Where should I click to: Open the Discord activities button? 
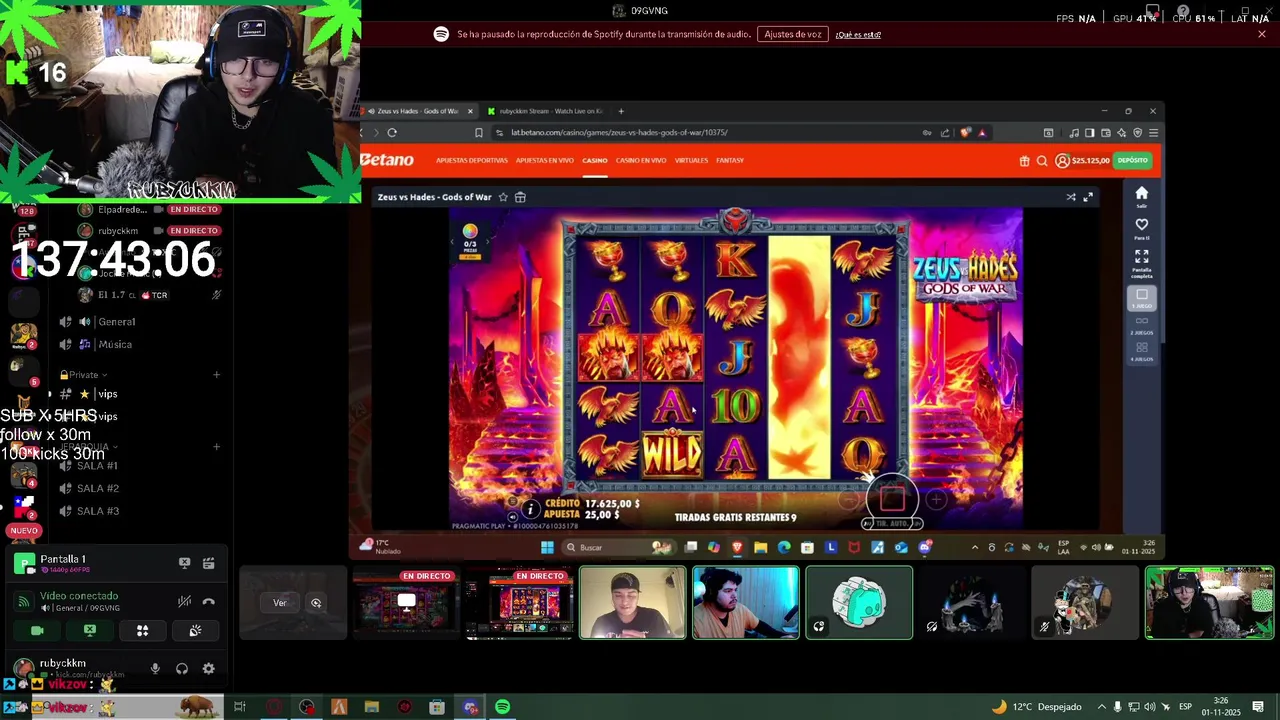(142, 630)
